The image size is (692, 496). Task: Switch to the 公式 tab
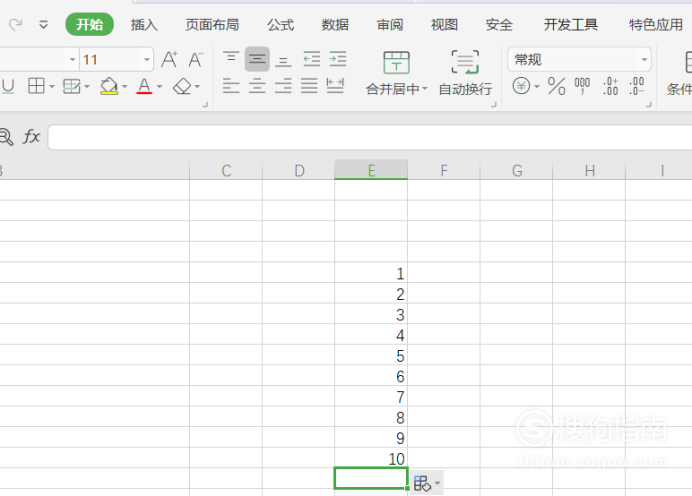pyautogui.click(x=280, y=25)
